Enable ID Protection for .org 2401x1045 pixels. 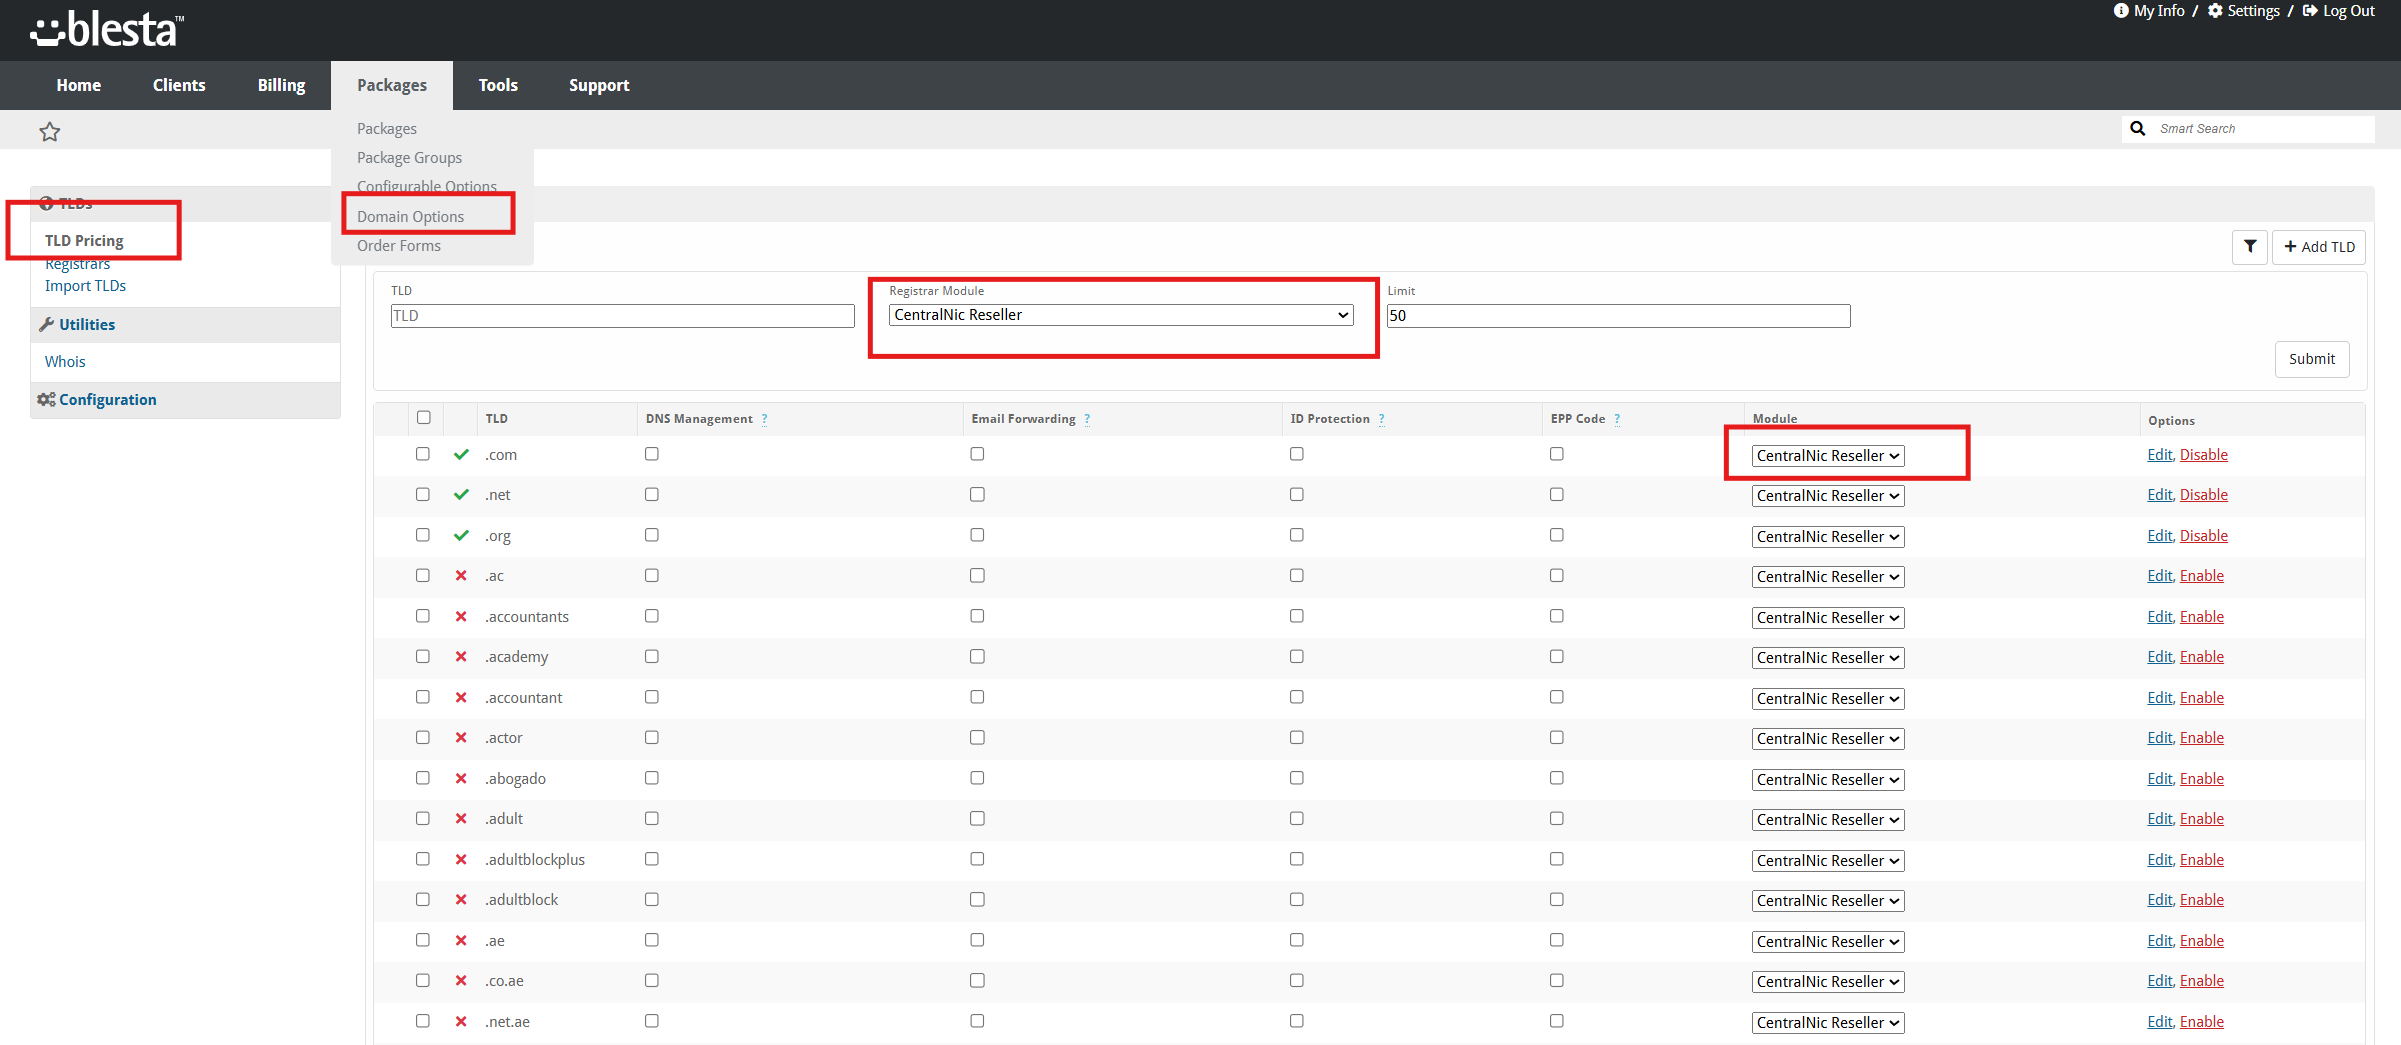[1297, 534]
